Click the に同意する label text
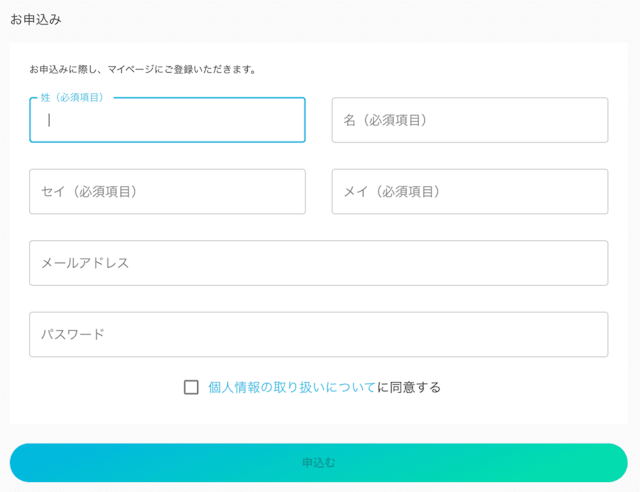This screenshot has height=492, width=640. [x=409, y=387]
